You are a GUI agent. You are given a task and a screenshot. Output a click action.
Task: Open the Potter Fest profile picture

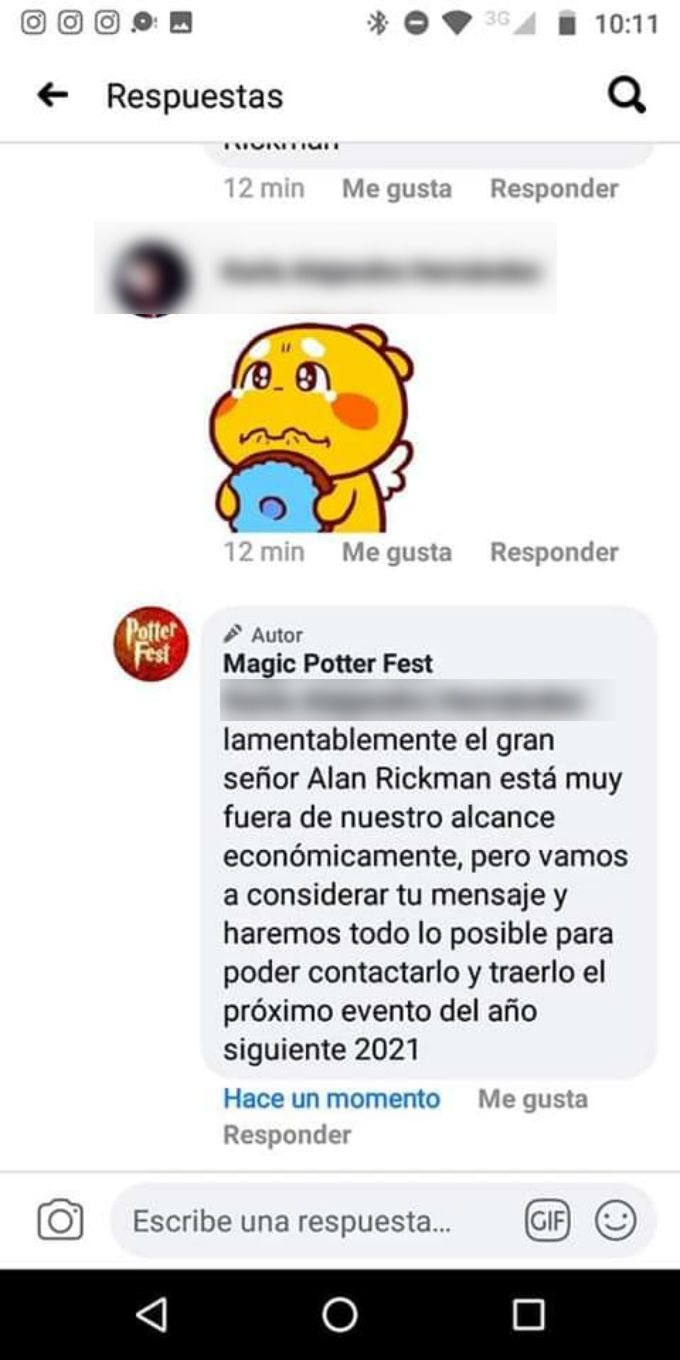click(151, 644)
